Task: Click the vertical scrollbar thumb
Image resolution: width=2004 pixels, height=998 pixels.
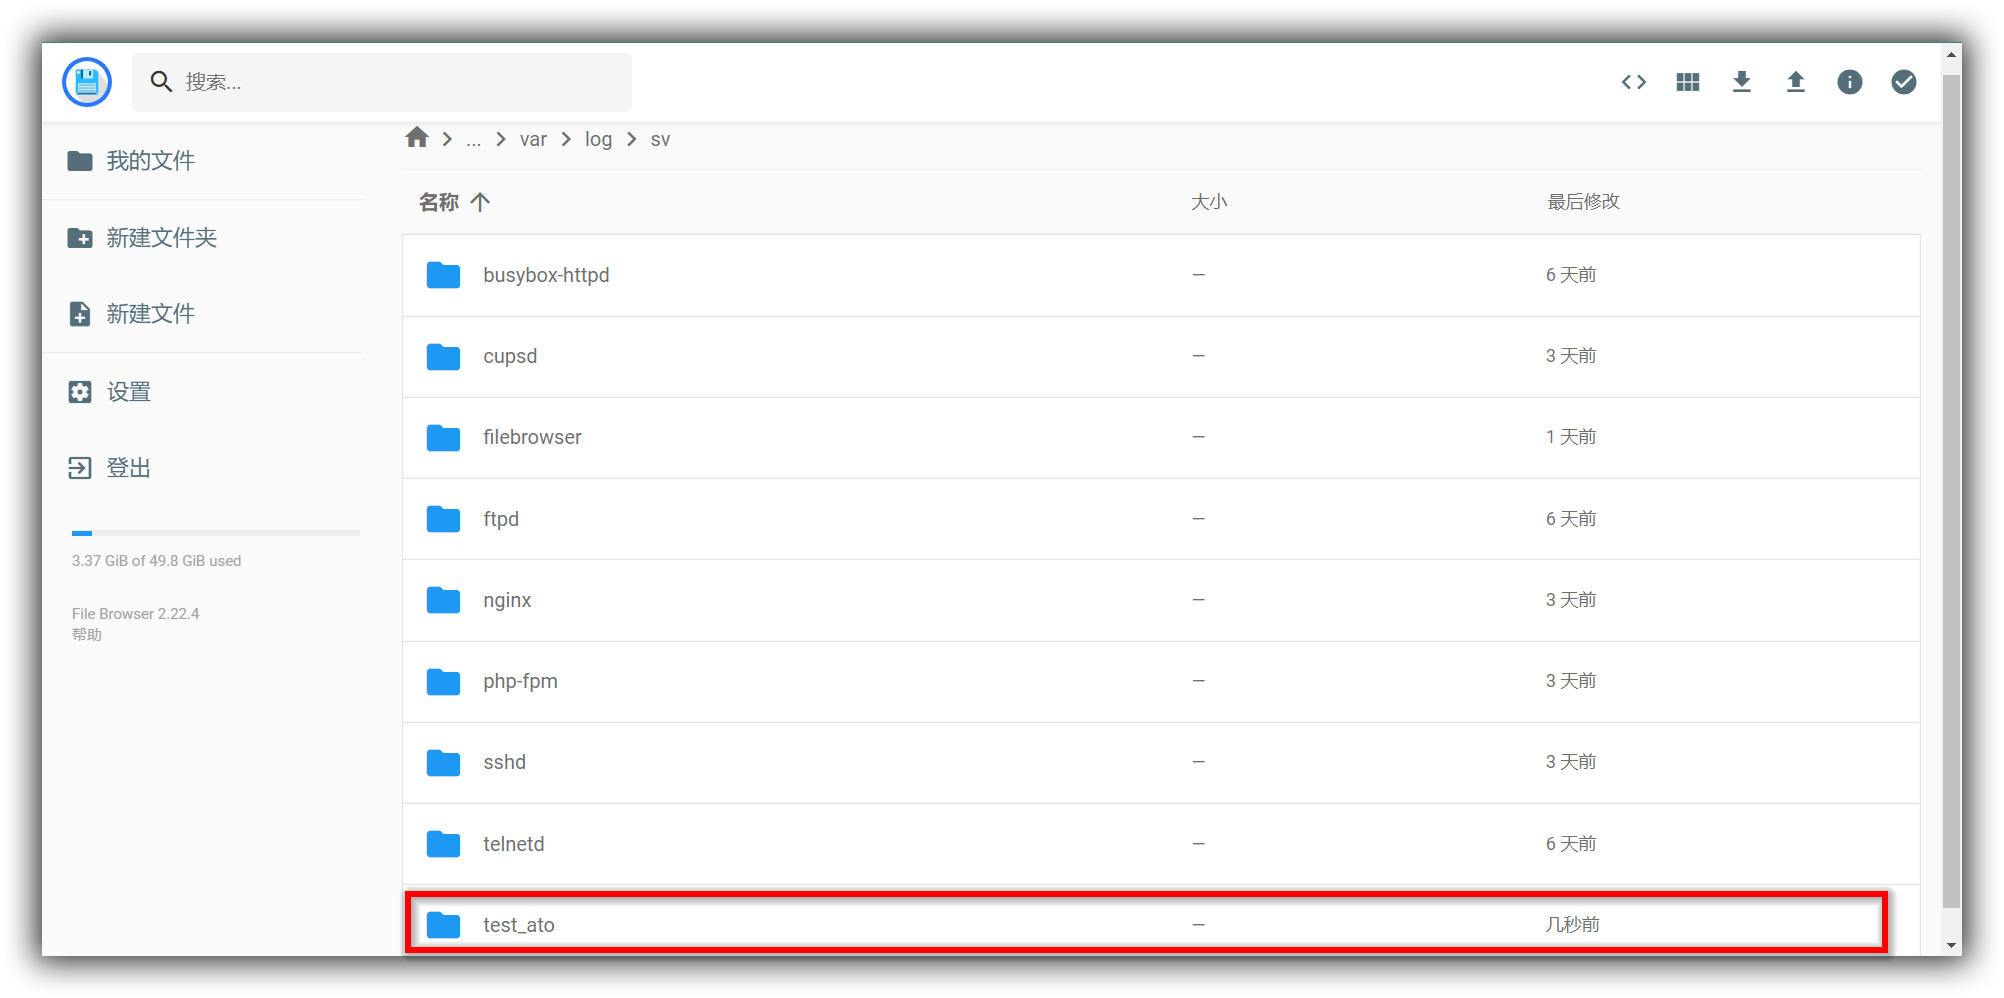Action: click(x=1951, y=490)
